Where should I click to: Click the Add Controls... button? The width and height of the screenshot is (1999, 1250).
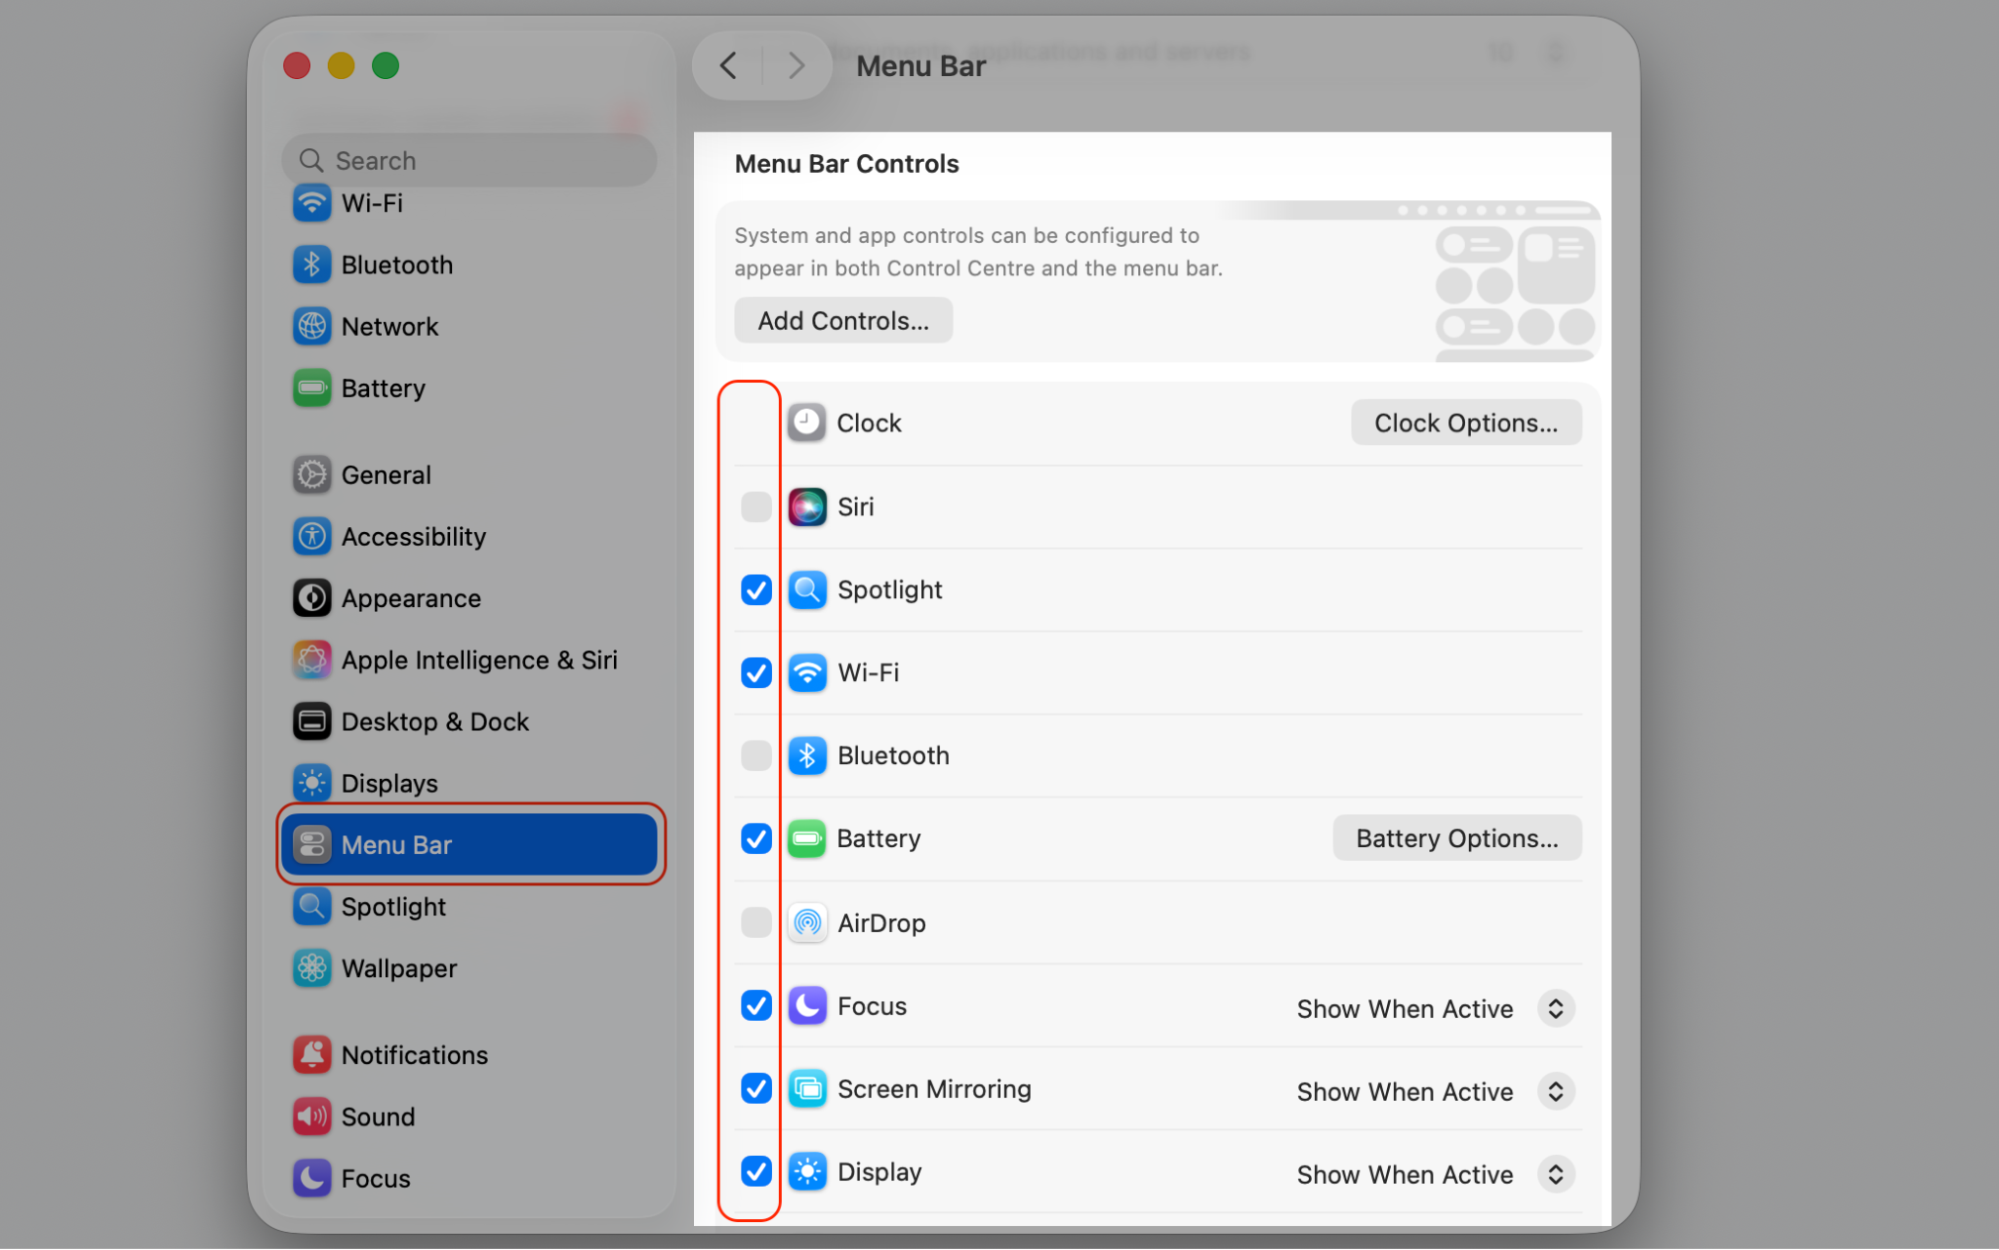click(x=843, y=321)
